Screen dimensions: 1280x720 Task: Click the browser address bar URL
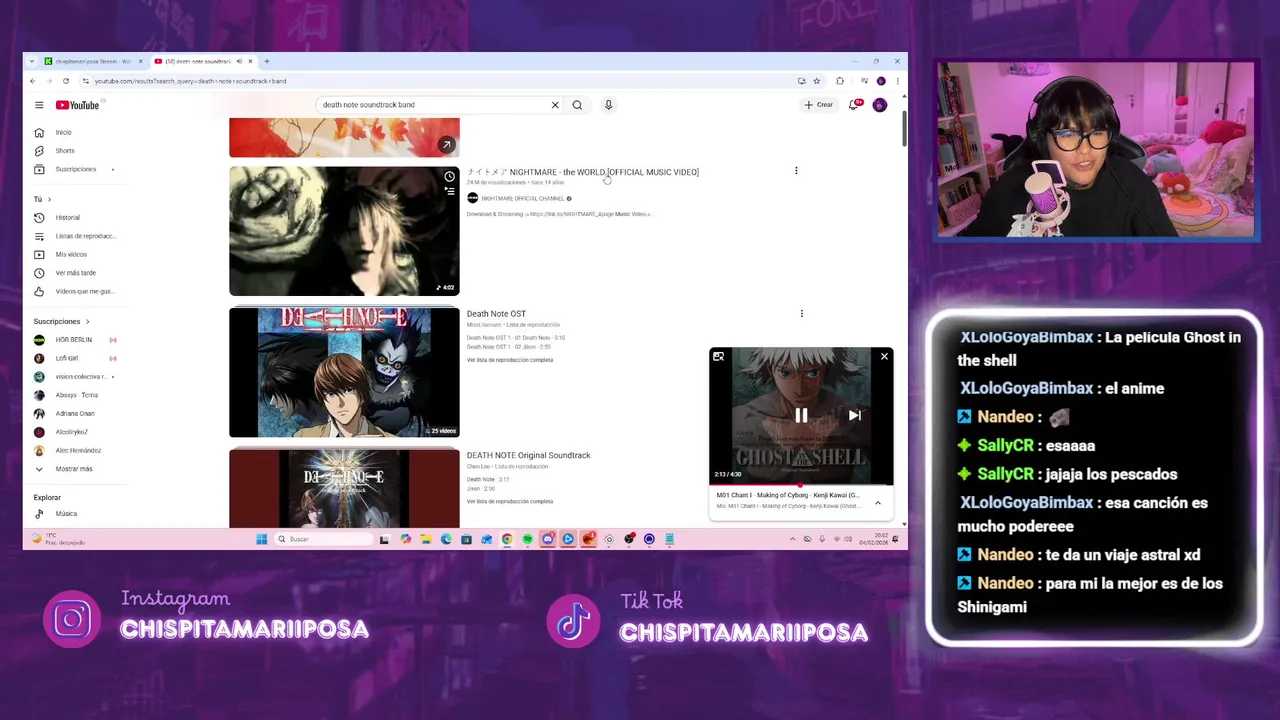click(x=190, y=81)
